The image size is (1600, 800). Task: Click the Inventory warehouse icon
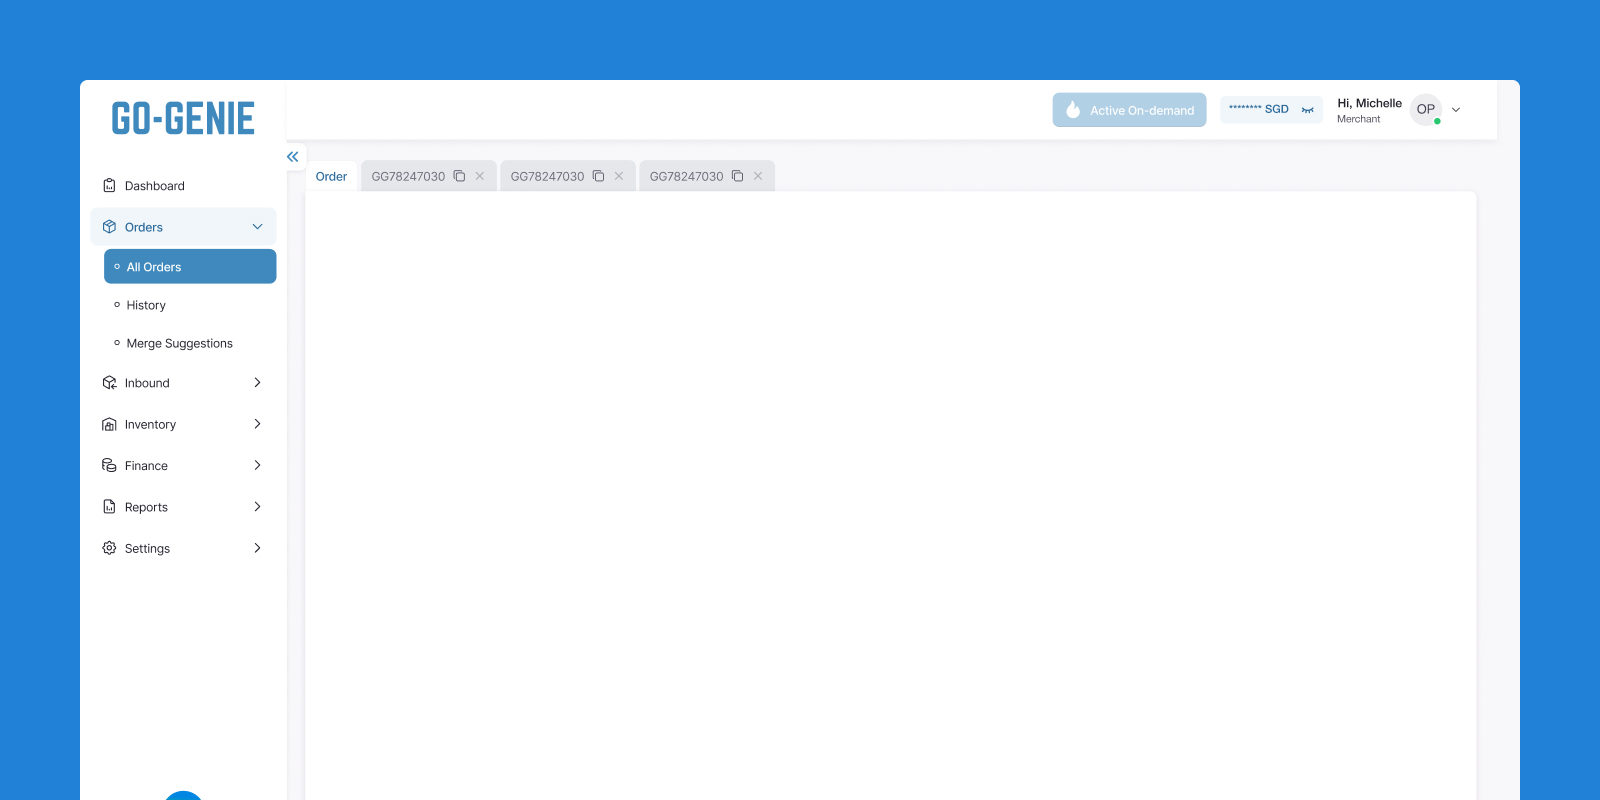click(109, 424)
